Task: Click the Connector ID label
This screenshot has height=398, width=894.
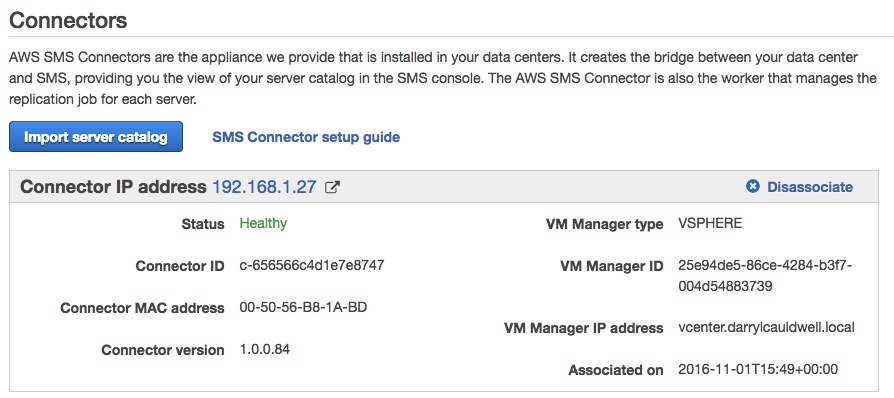Action: pyautogui.click(x=180, y=266)
